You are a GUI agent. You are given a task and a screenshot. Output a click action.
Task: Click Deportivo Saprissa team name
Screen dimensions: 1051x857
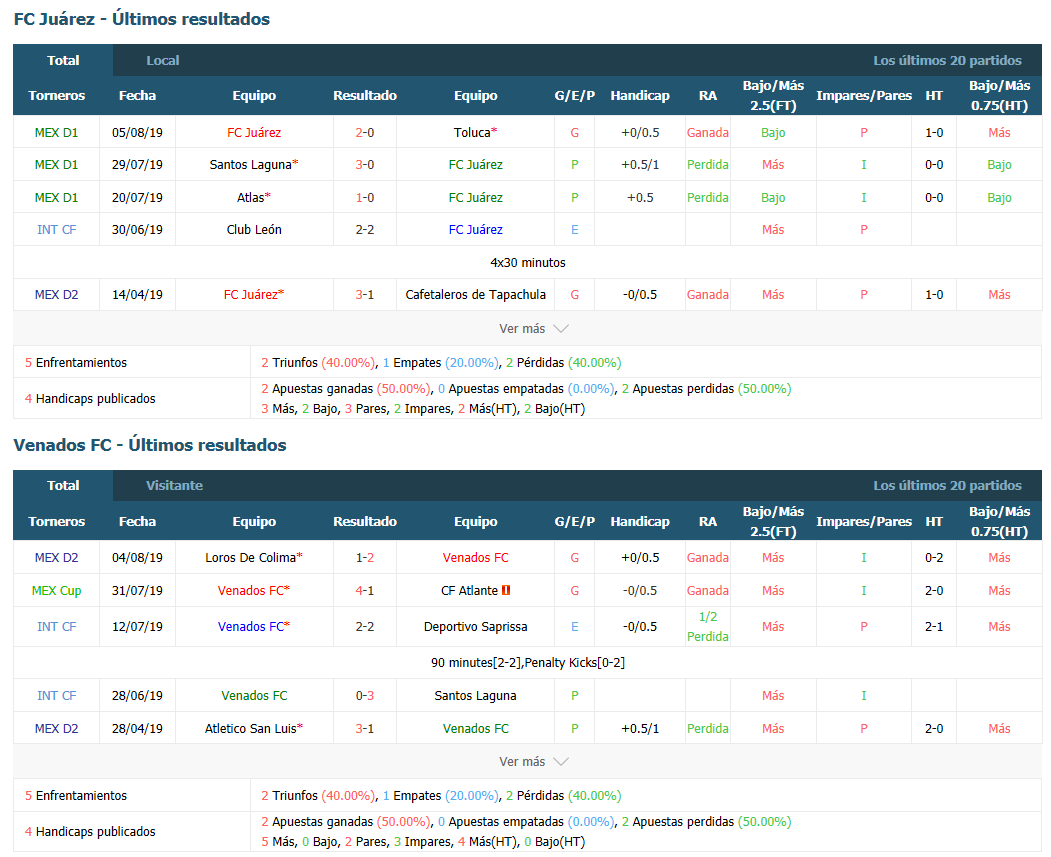(x=475, y=627)
